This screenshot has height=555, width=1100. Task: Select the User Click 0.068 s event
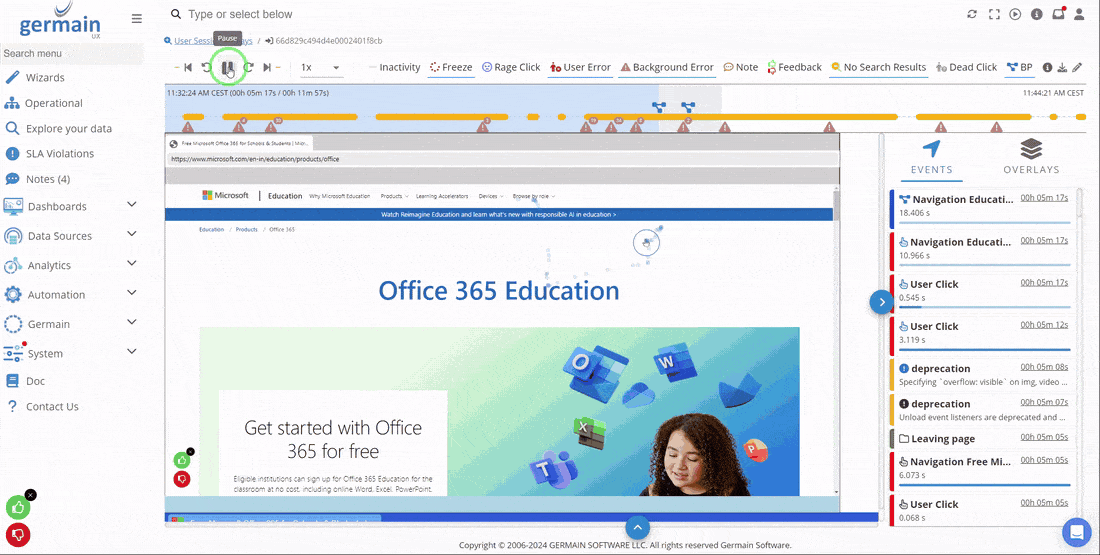point(982,511)
